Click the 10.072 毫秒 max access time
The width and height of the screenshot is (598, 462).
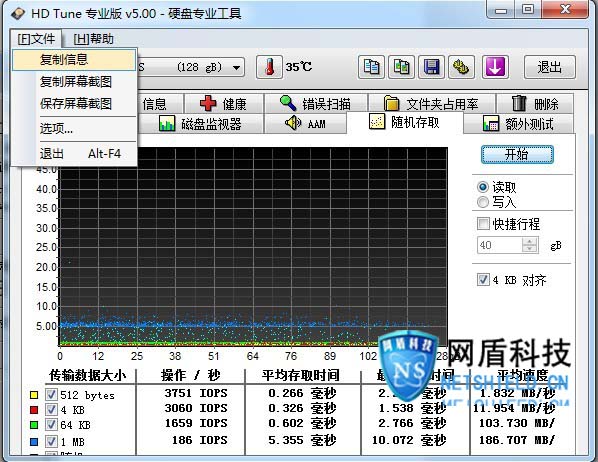409,440
